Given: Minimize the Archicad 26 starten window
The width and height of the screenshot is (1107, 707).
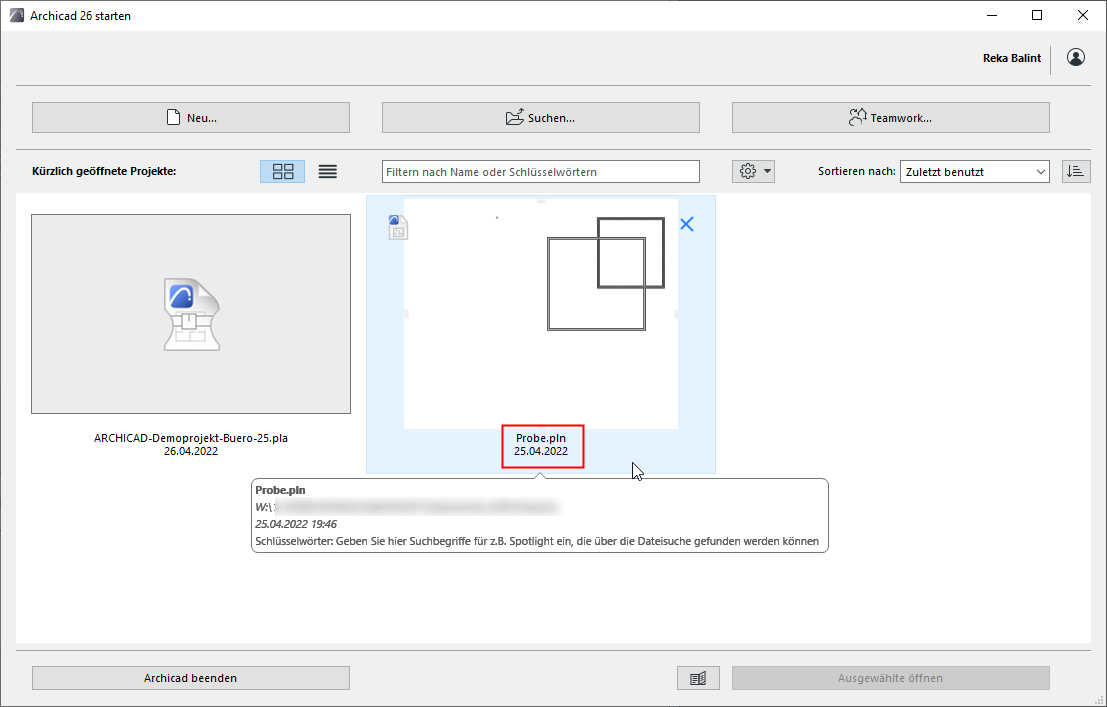Looking at the screenshot, I should tap(991, 16).
